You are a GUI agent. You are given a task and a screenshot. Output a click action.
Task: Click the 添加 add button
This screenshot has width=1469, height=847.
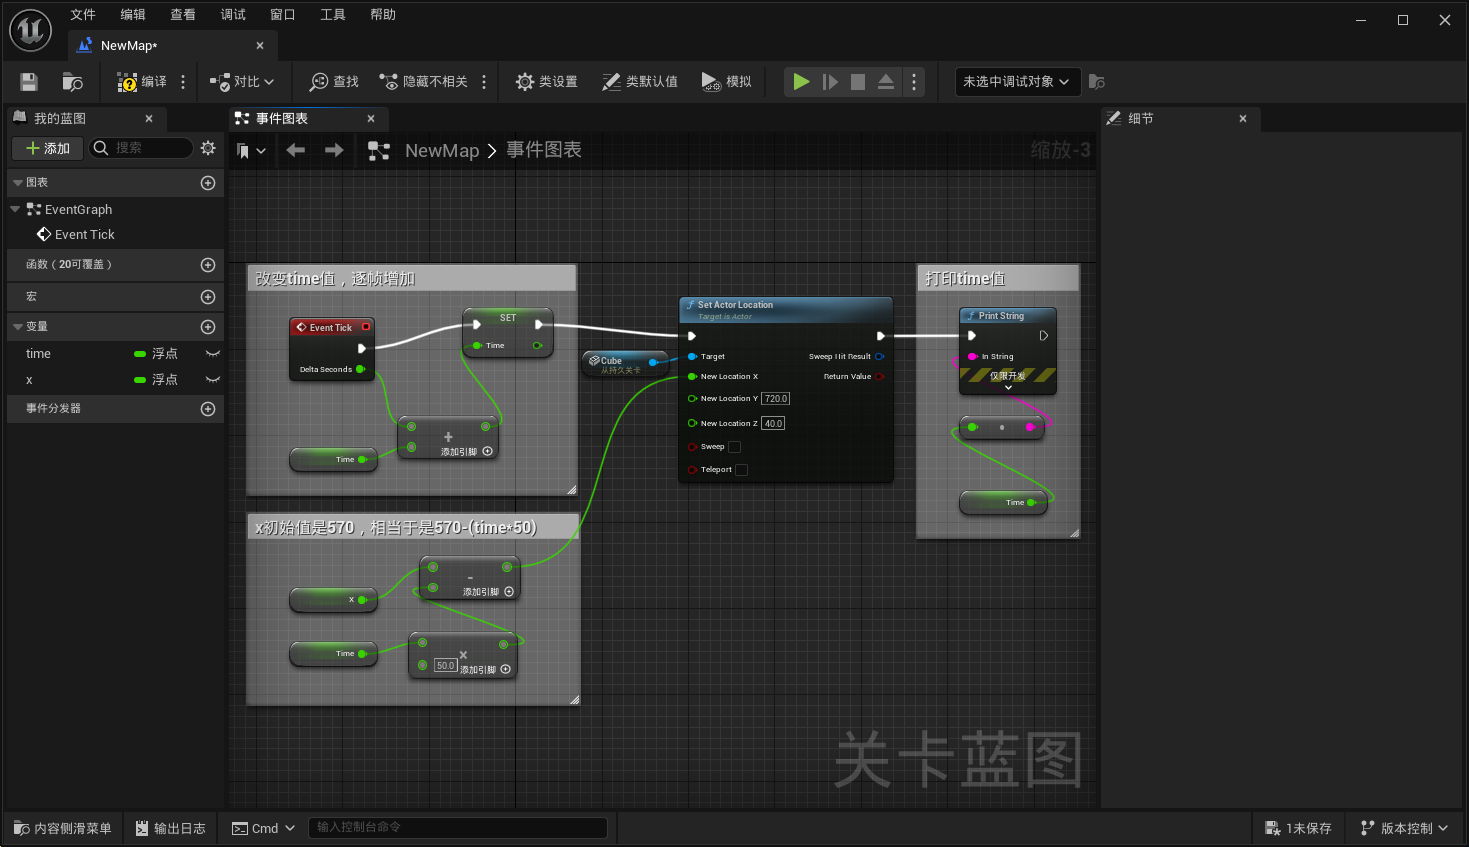pyautogui.click(x=48, y=148)
